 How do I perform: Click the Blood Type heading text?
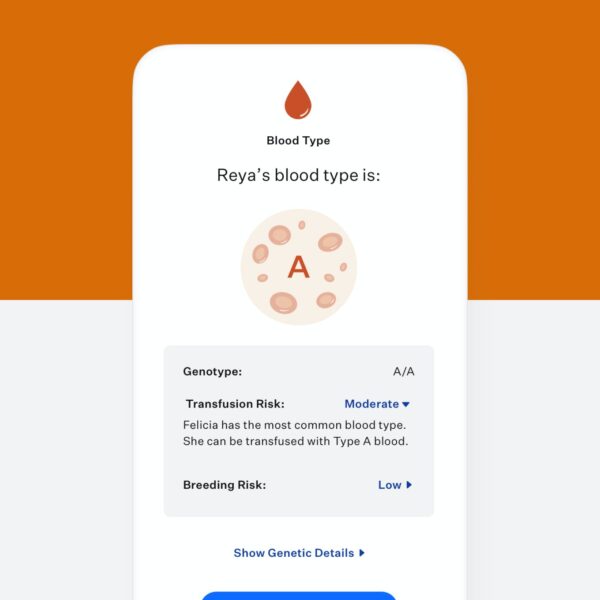(x=298, y=140)
